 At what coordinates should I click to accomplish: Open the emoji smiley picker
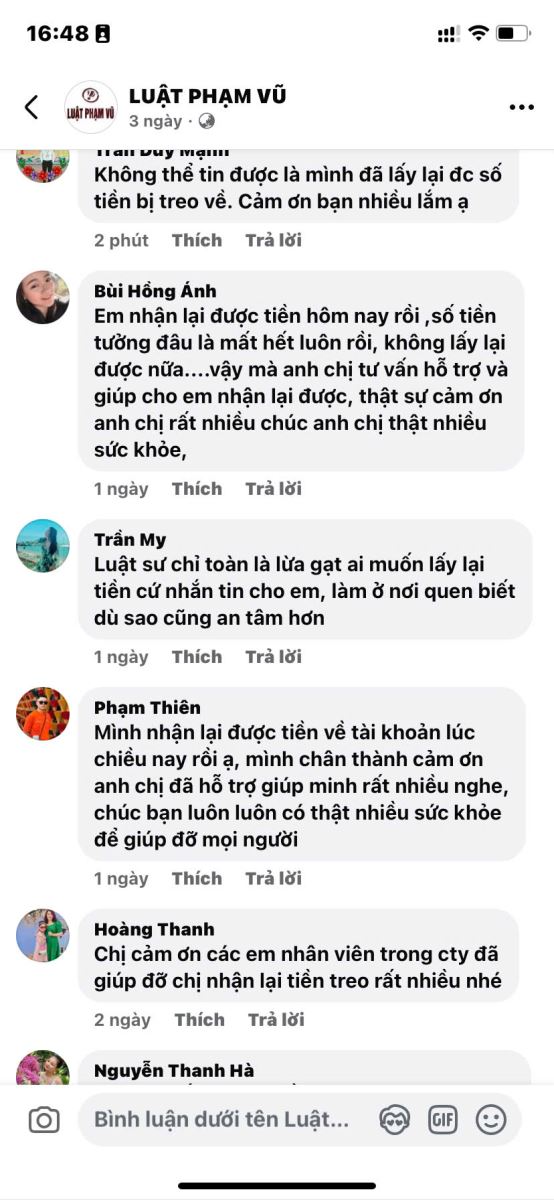490,1120
